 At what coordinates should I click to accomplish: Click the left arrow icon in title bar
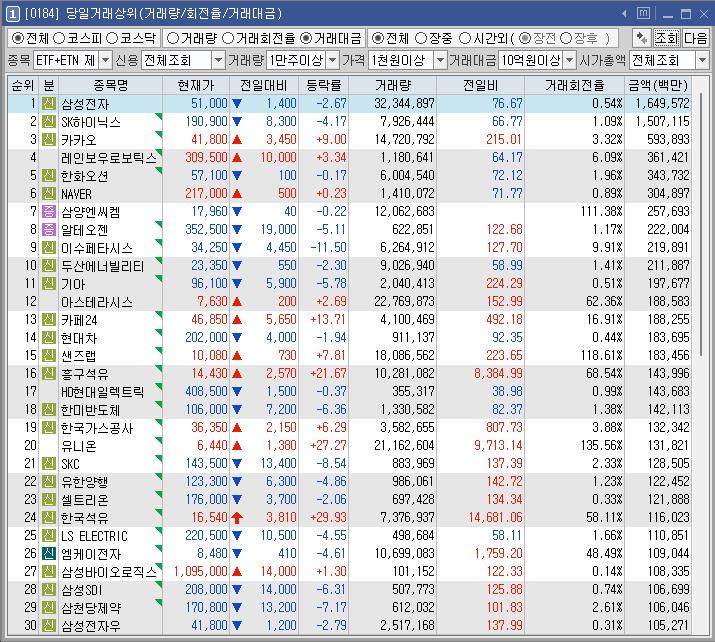click(x=624, y=14)
